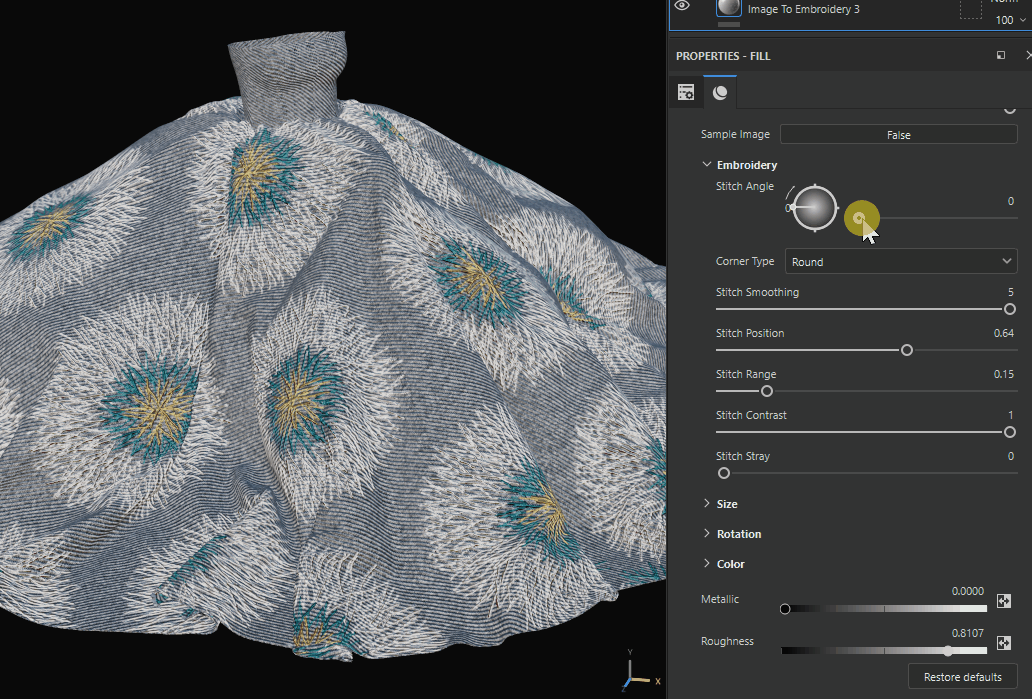Expand the Color section
1032x699 pixels.
(x=707, y=563)
